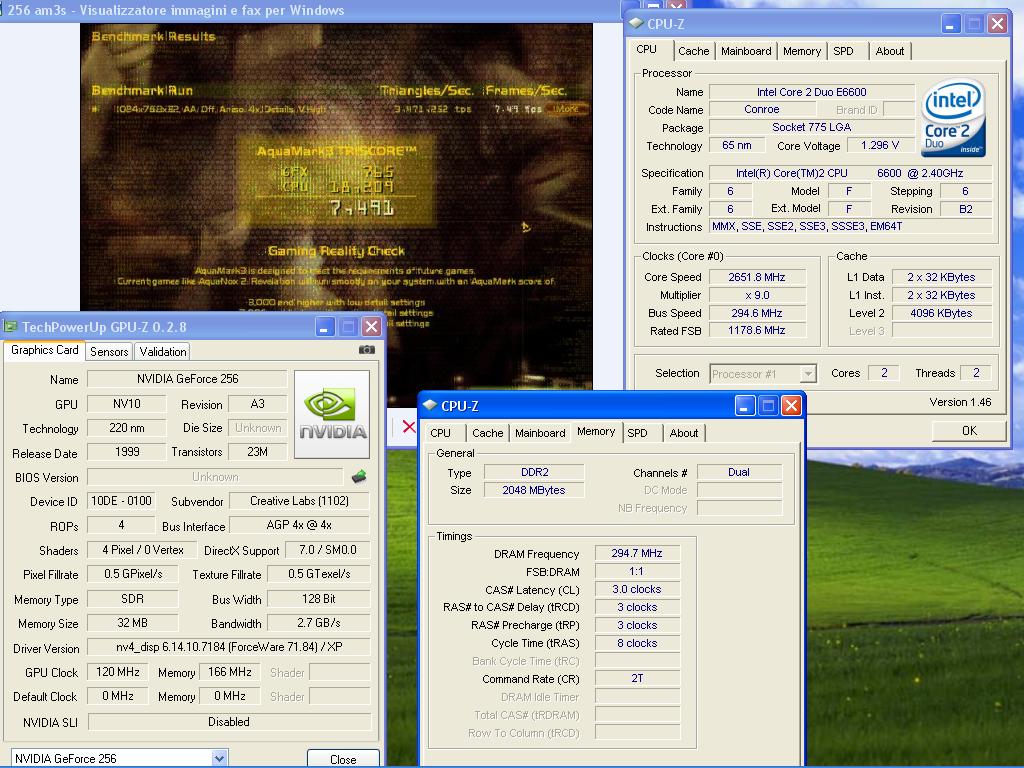Minimize the CPU-Z CPU window
The width and height of the screenshot is (1024, 768).
951,24
